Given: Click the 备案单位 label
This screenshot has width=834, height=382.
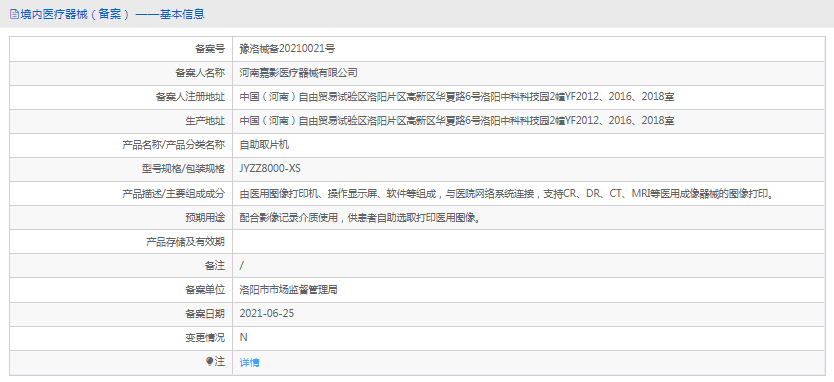Looking at the screenshot, I should [x=205, y=290].
